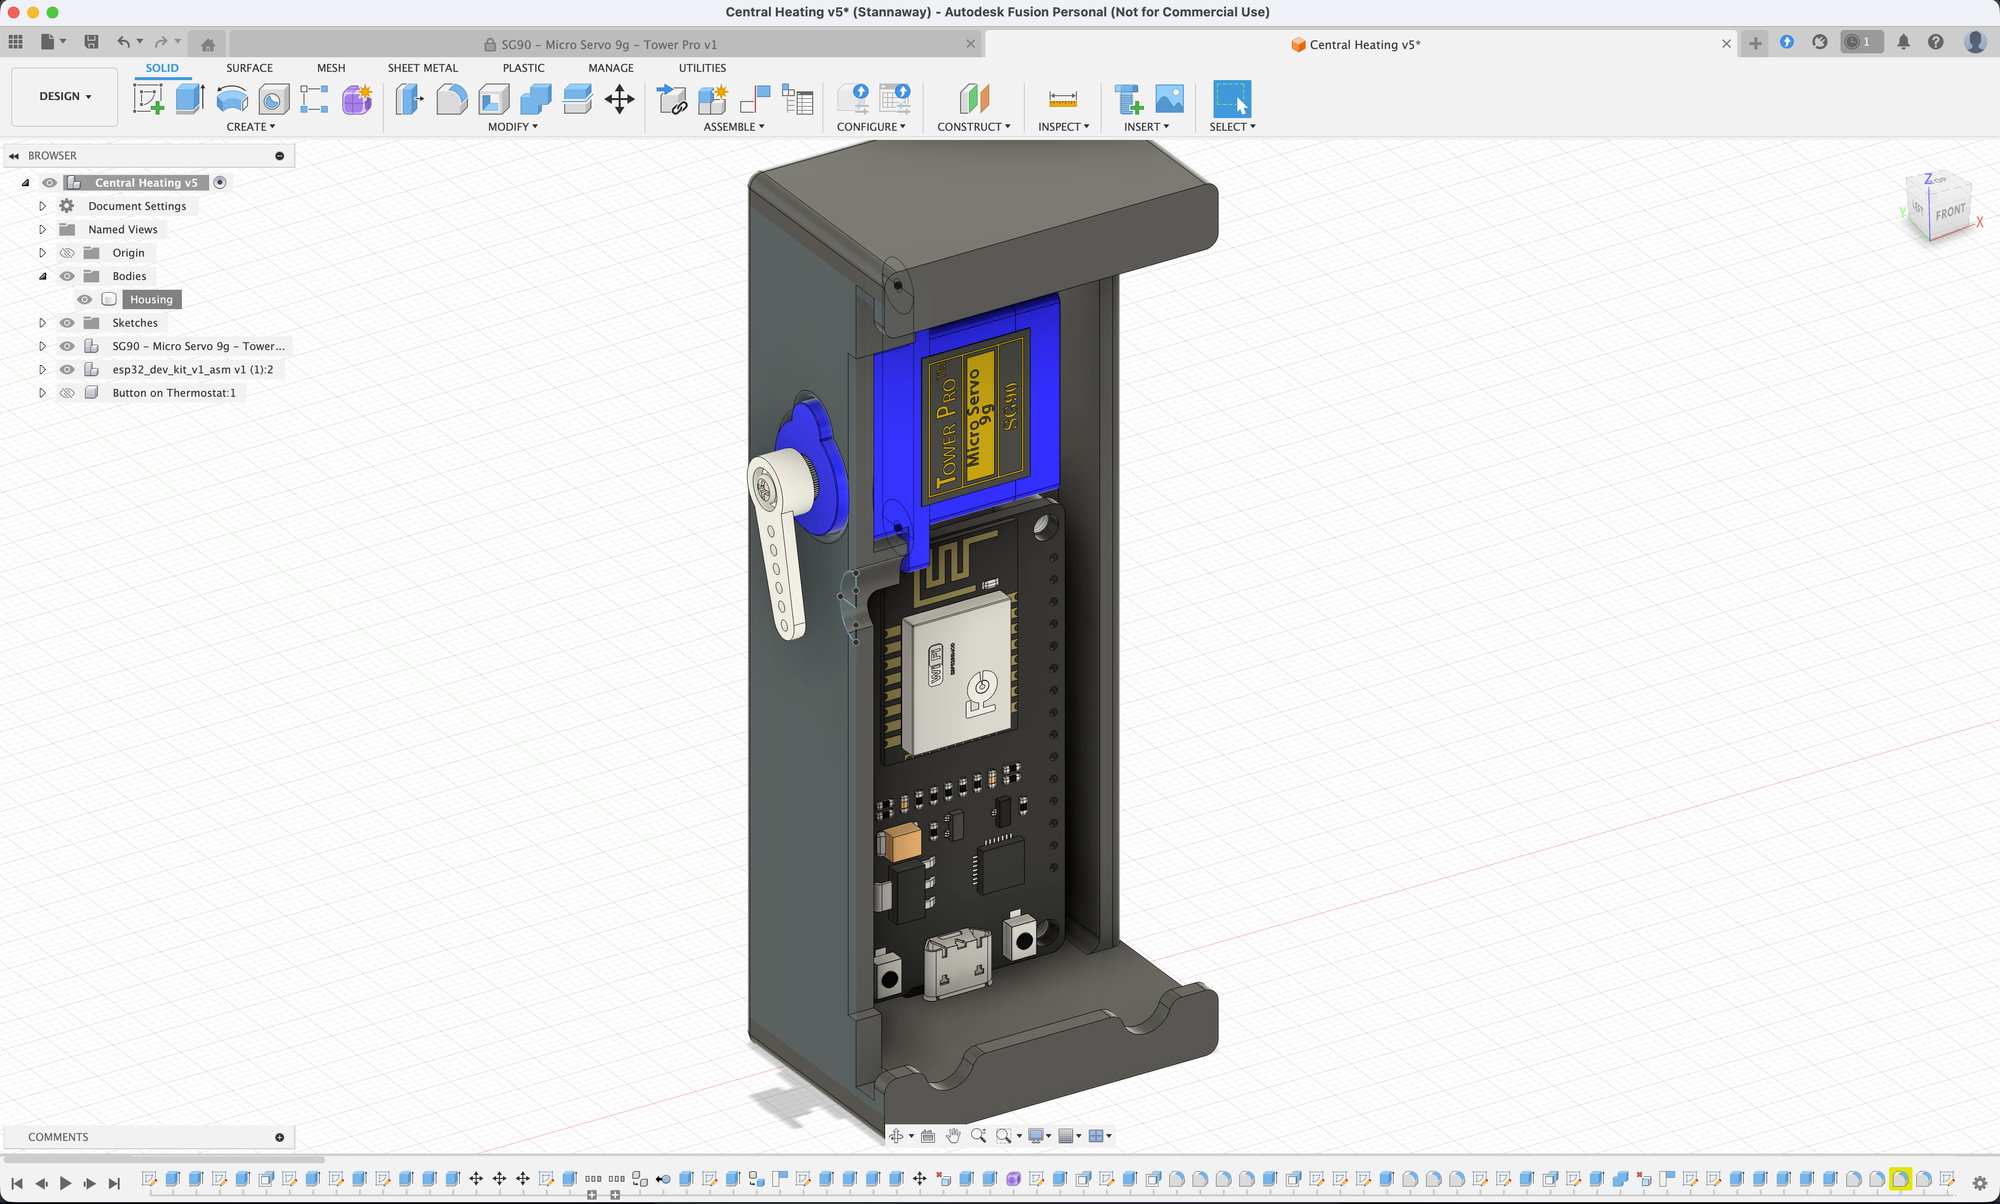Open the Insert Canvas image tool
Screen dimensions: 2000x1204
[x=1169, y=99]
